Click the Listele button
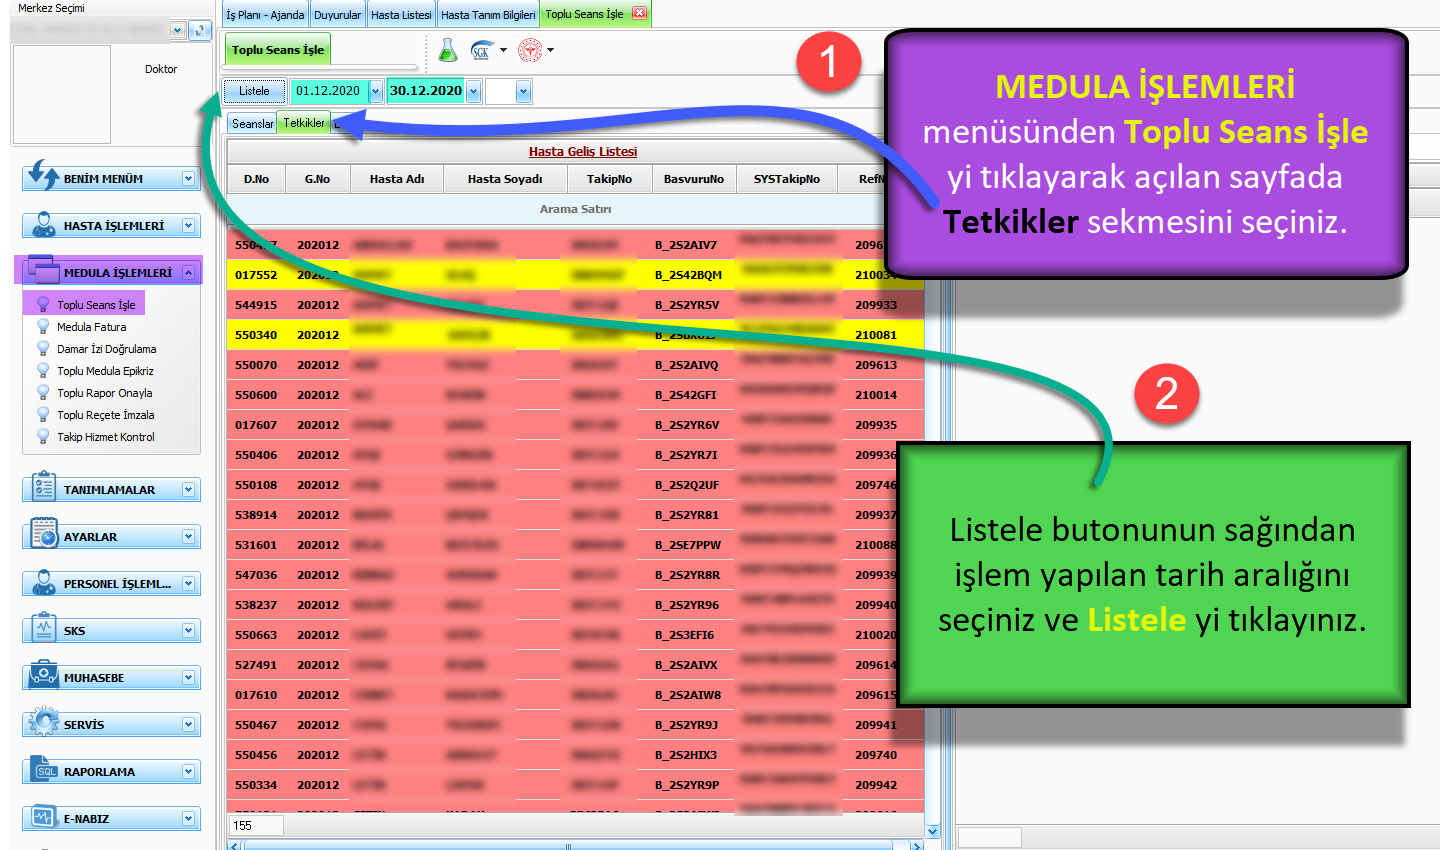The height and width of the screenshot is (850, 1440). [x=254, y=91]
